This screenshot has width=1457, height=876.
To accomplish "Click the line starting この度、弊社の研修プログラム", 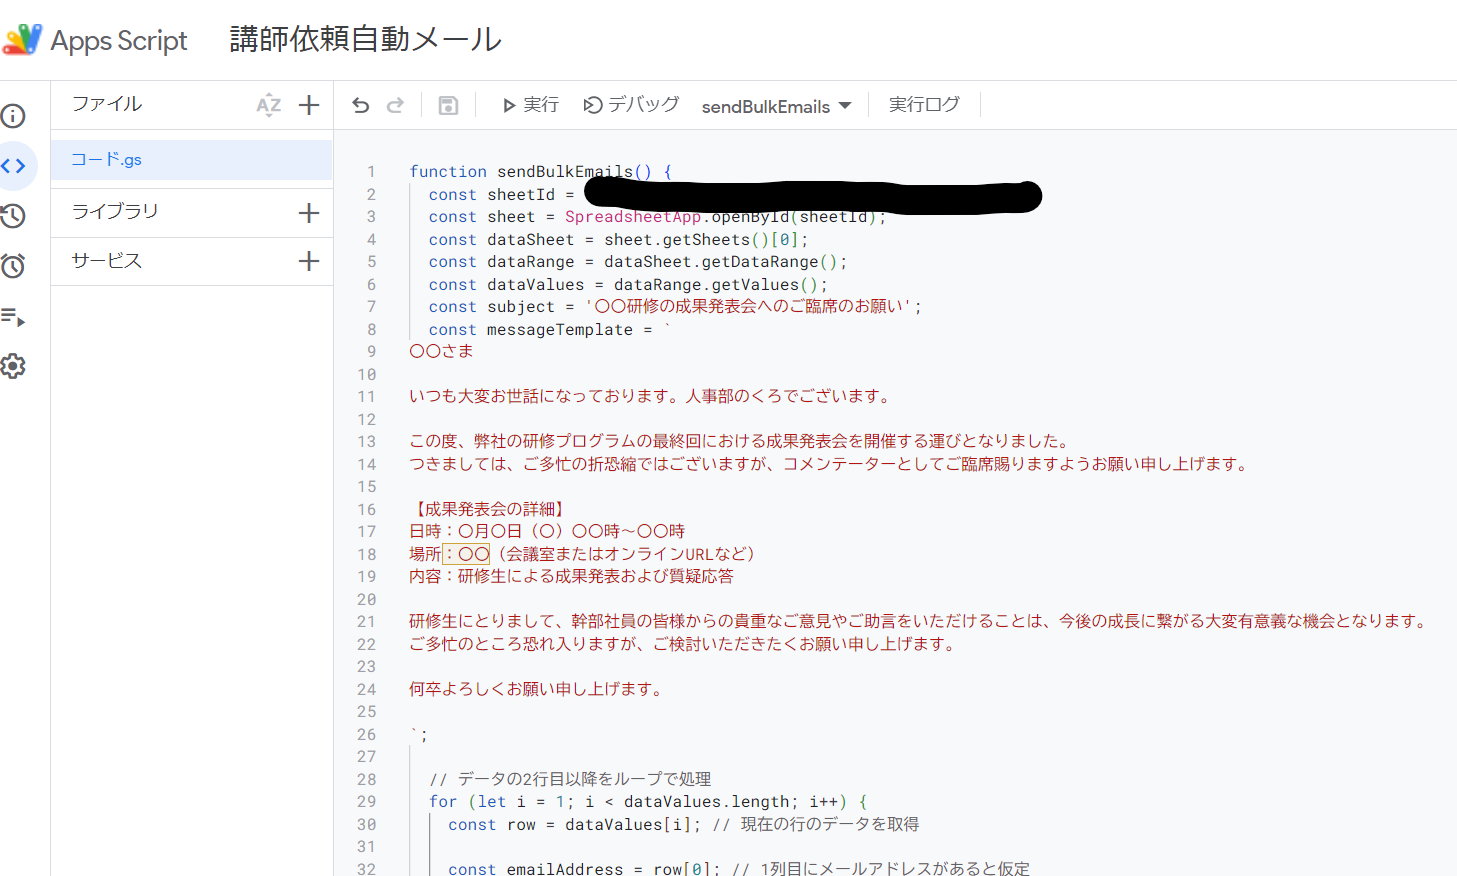I will [742, 441].
